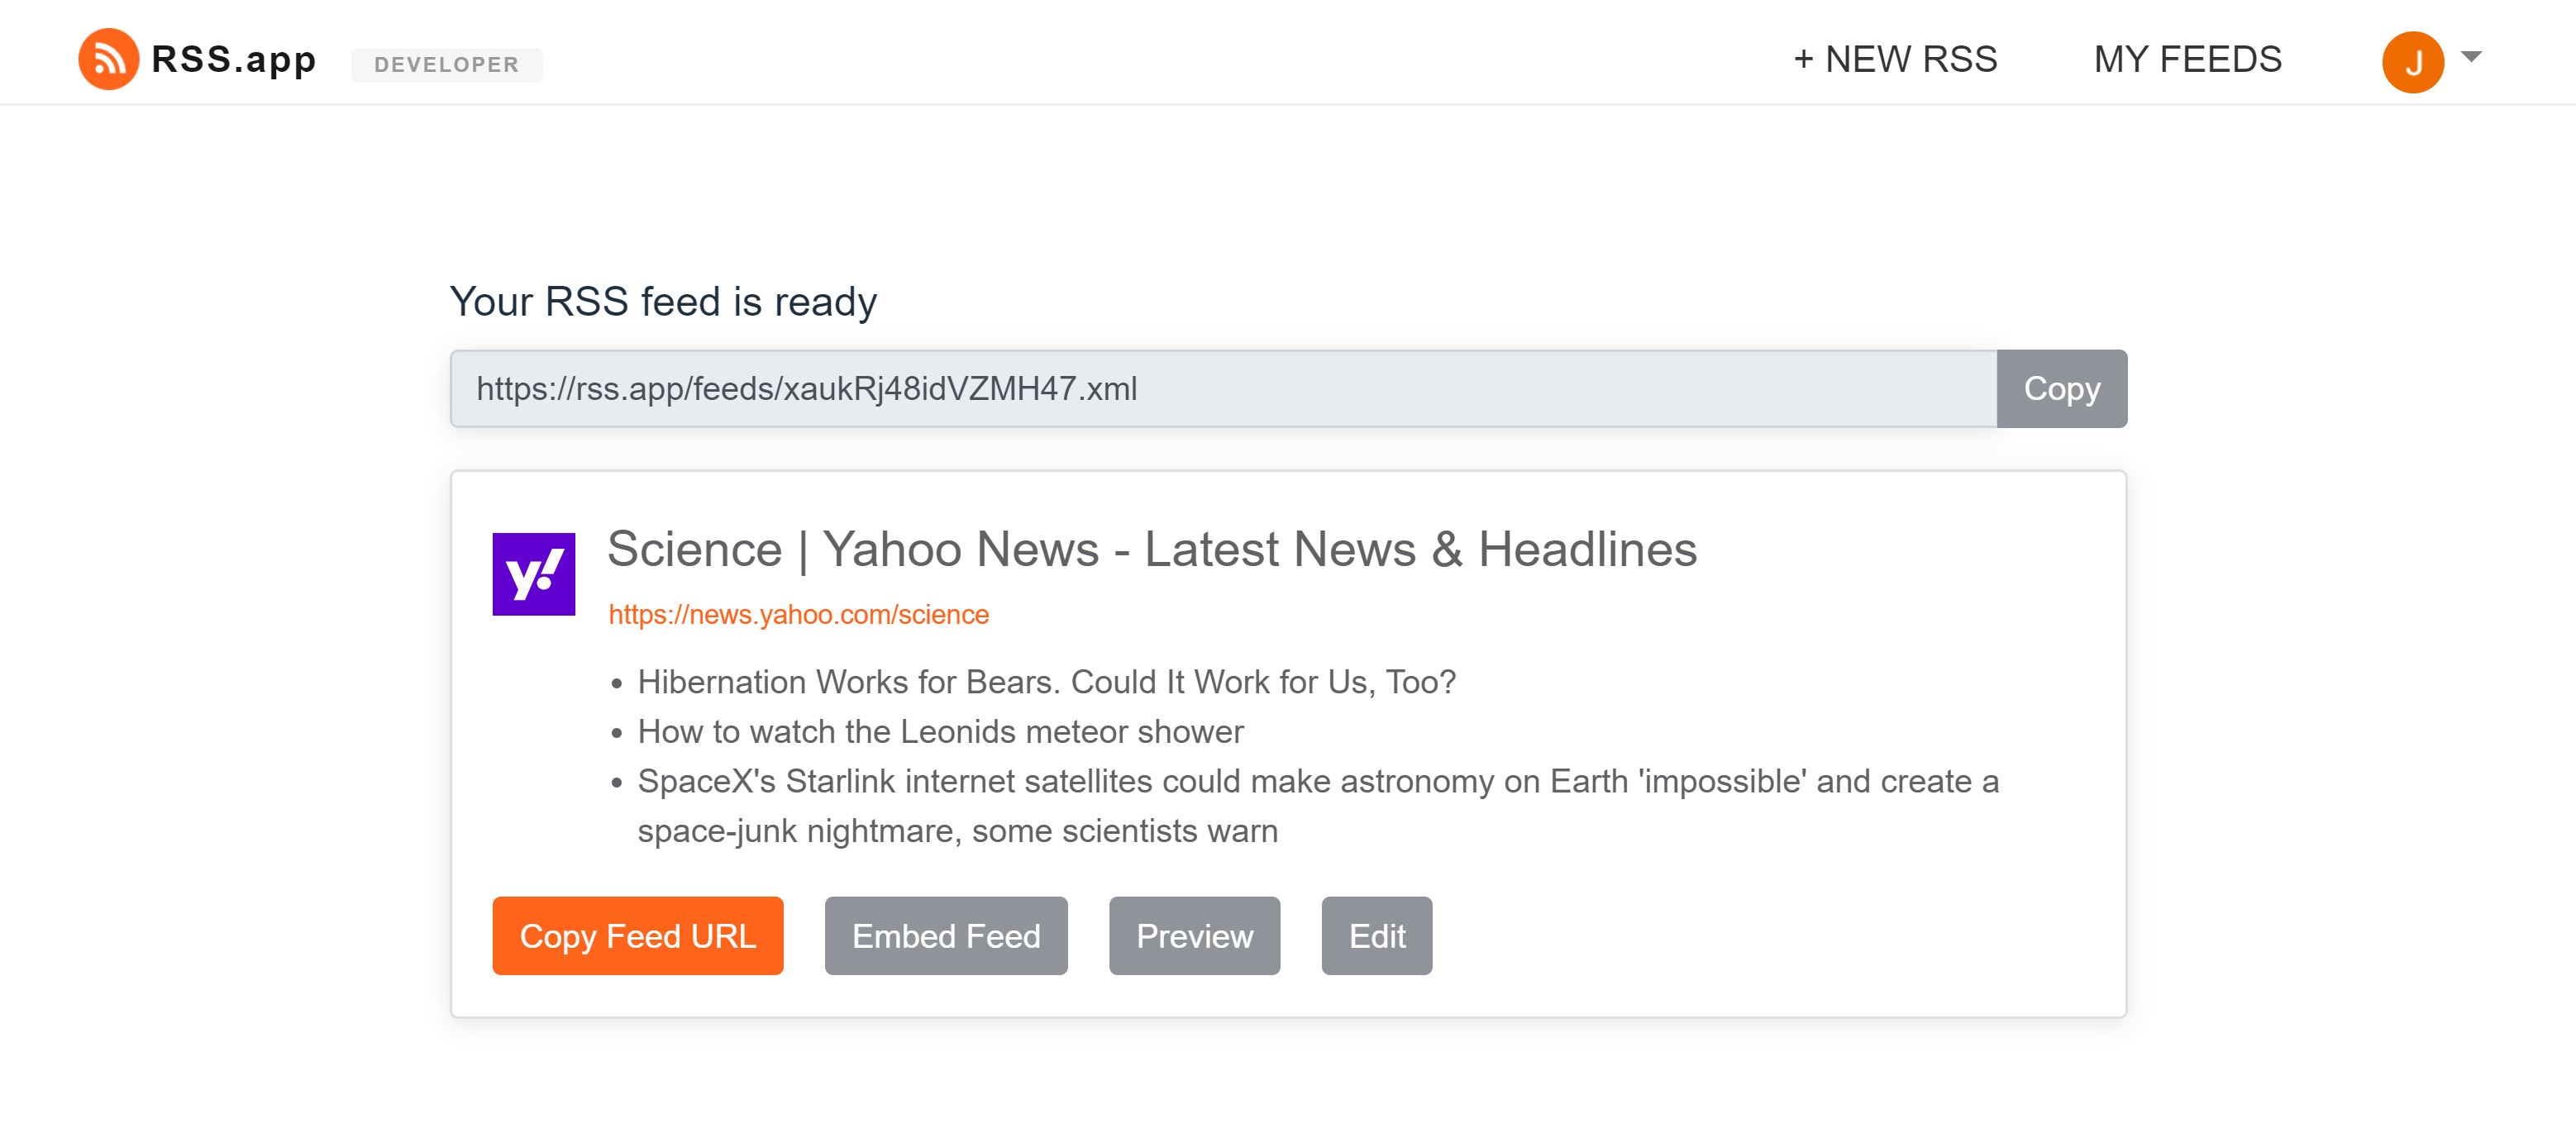Open the https://news.yahoo.com/science link

point(797,614)
